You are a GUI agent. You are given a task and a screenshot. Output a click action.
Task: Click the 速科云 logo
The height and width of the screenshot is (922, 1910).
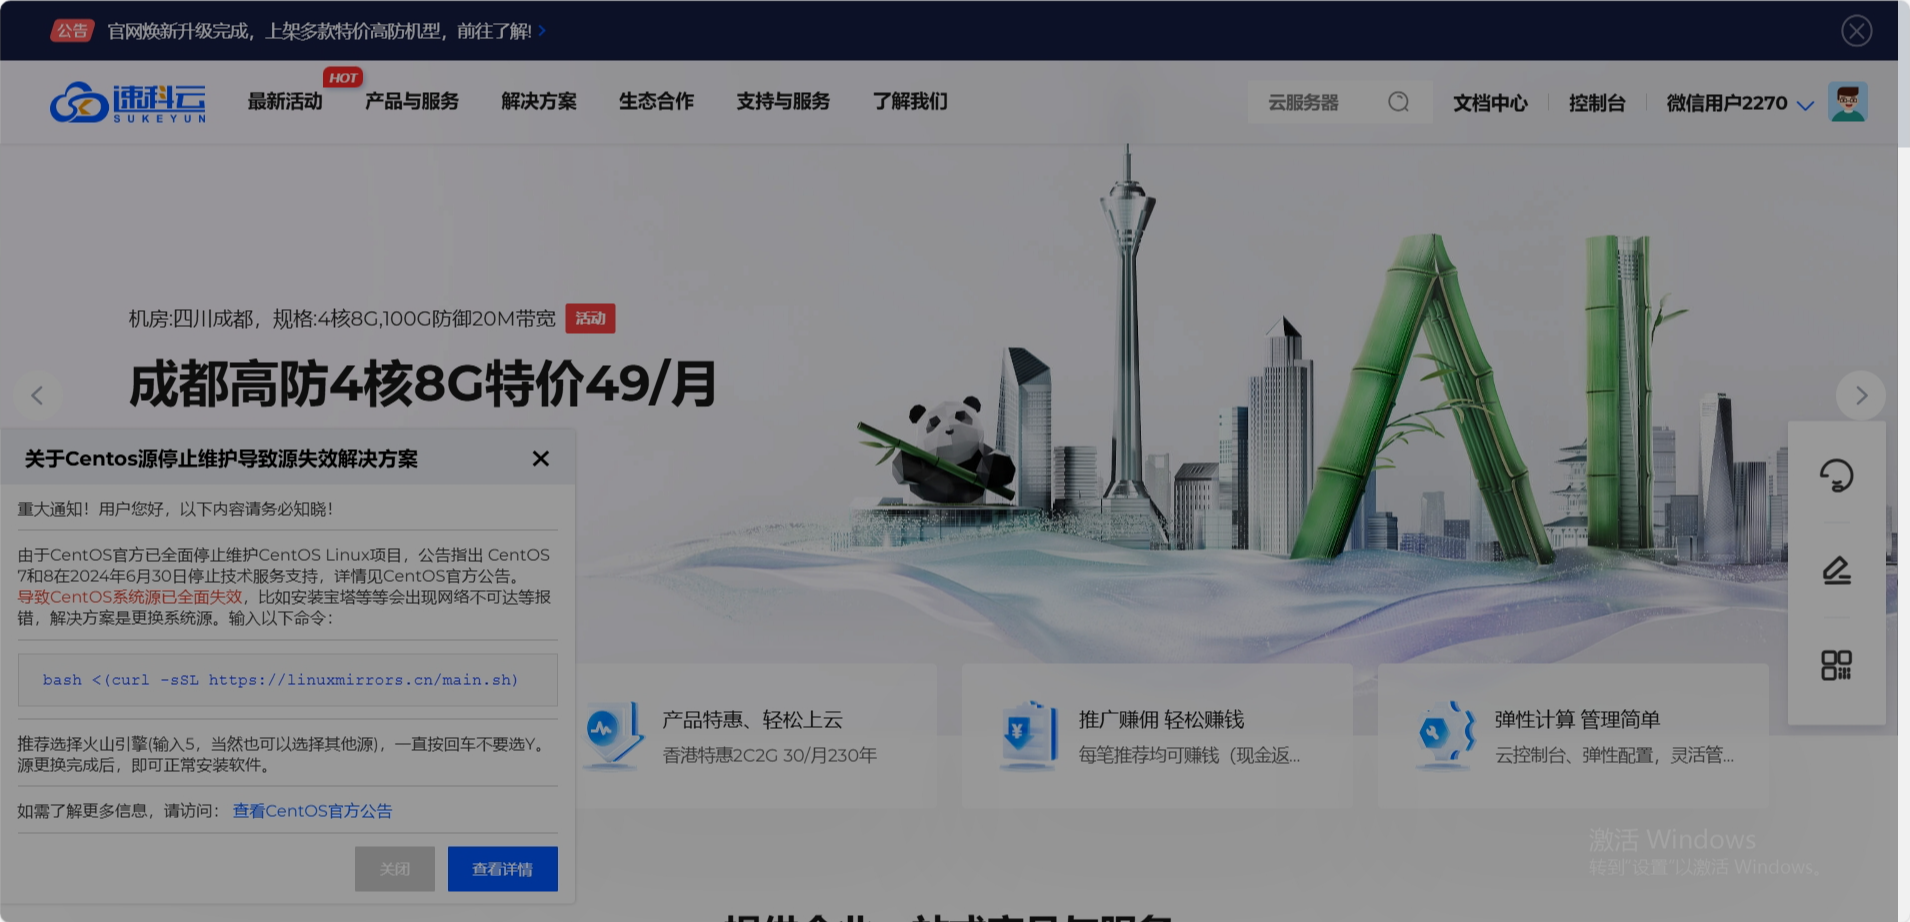(127, 101)
